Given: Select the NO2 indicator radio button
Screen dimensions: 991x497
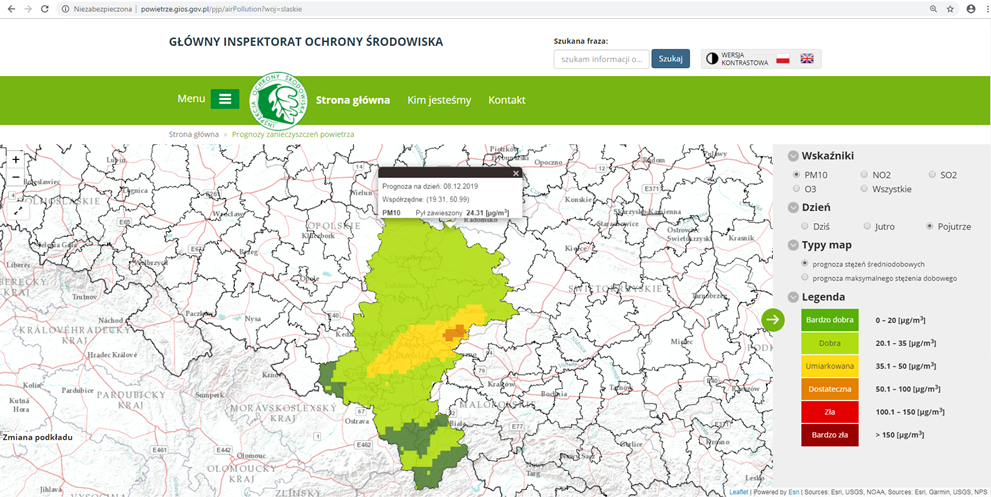Looking at the screenshot, I should [865, 175].
